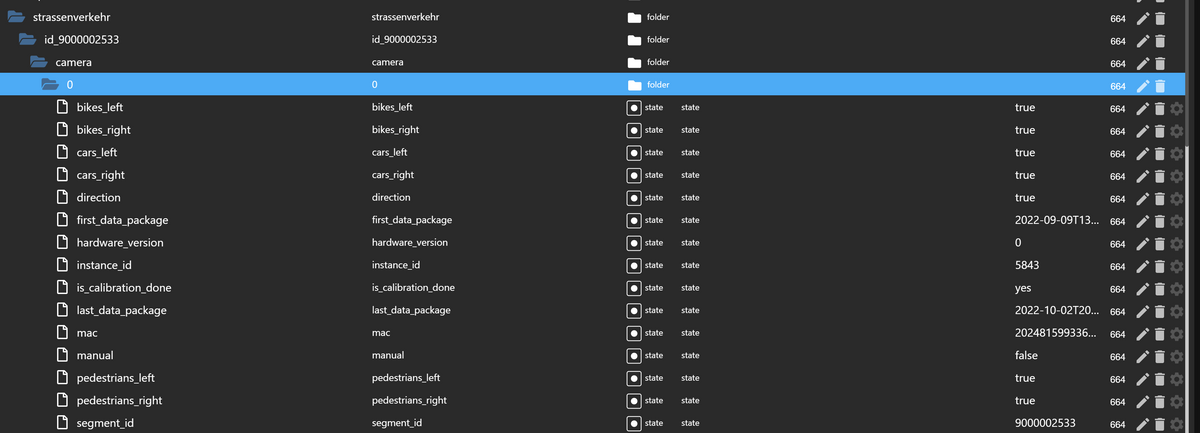
Task: Open settings gear for direction state
Action: [1176, 198]
